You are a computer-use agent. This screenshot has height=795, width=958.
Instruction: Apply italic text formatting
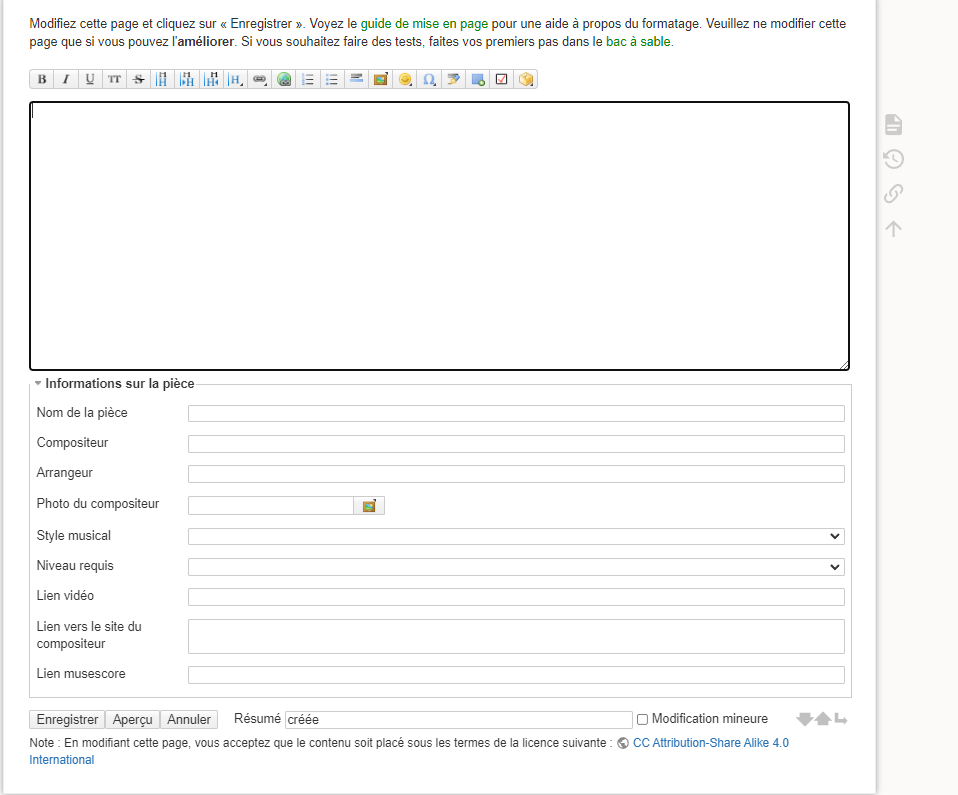(66, 79)
